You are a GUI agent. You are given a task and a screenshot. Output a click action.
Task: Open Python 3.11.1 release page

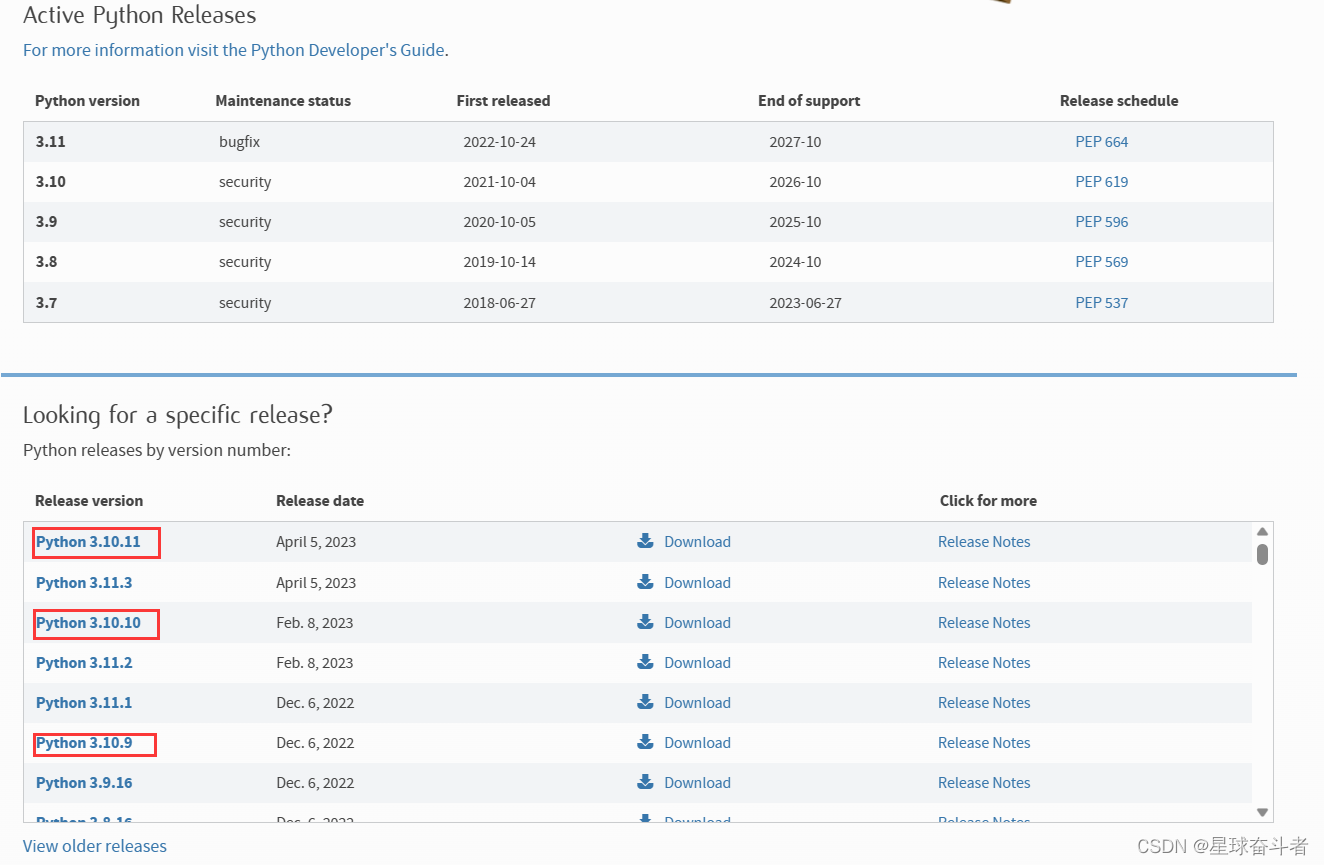(84, 702)
